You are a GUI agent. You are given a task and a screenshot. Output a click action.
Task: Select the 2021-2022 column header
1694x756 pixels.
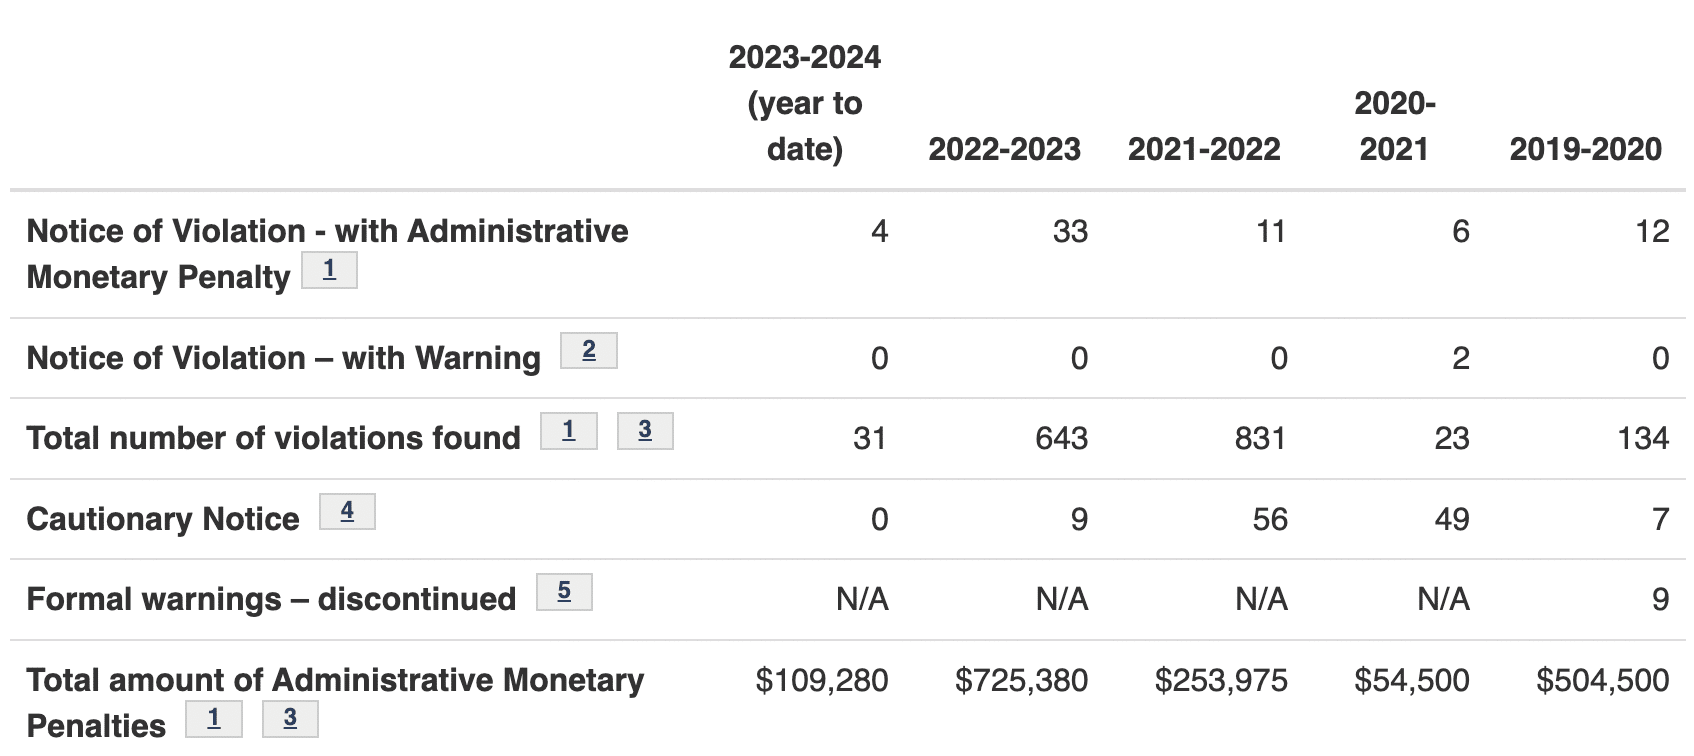[x=1204, y=149]
